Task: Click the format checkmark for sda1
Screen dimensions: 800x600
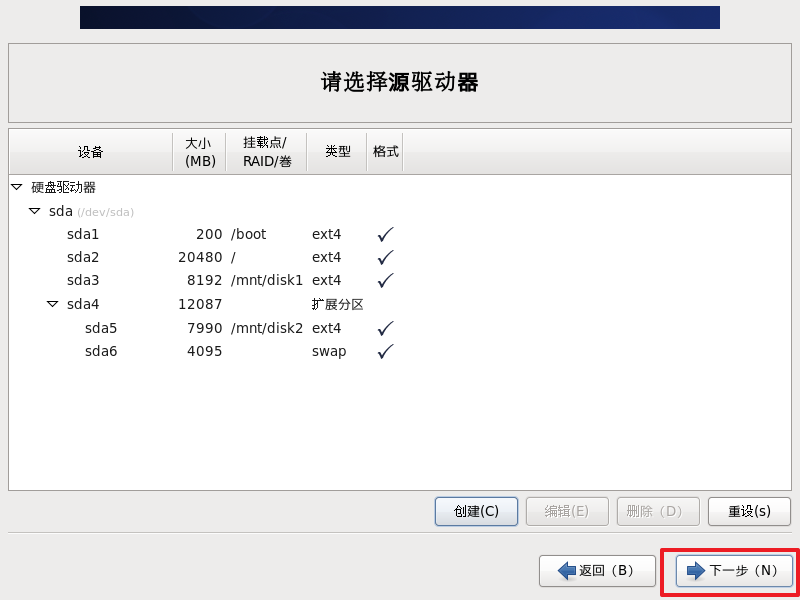Action: point(386,234)
